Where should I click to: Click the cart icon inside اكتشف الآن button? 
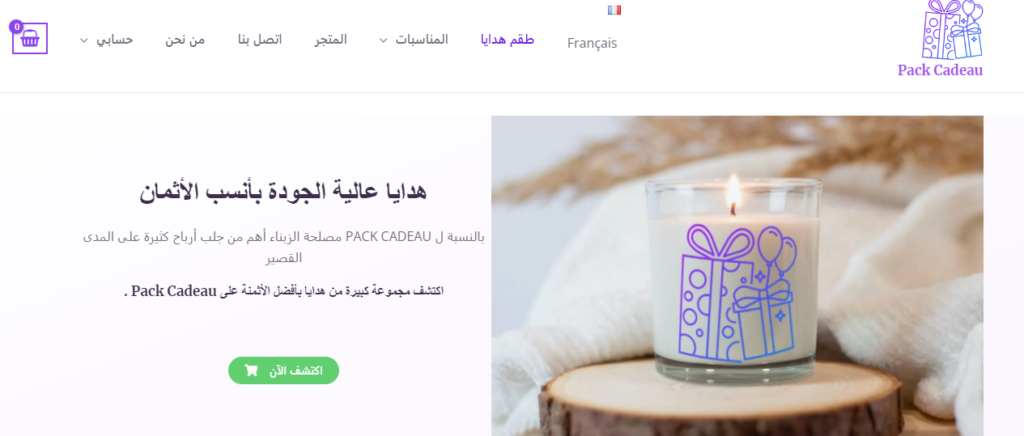point(251,370)
